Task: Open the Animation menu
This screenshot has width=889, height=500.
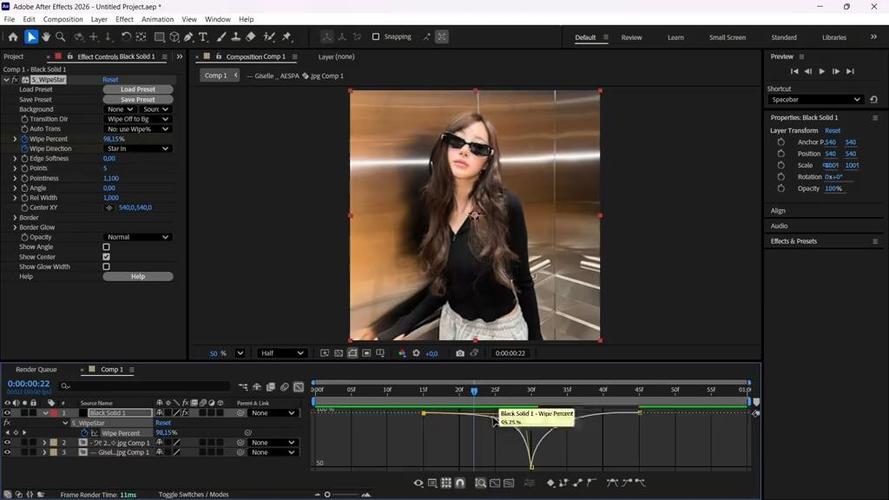Action: [x=158, y=19]
